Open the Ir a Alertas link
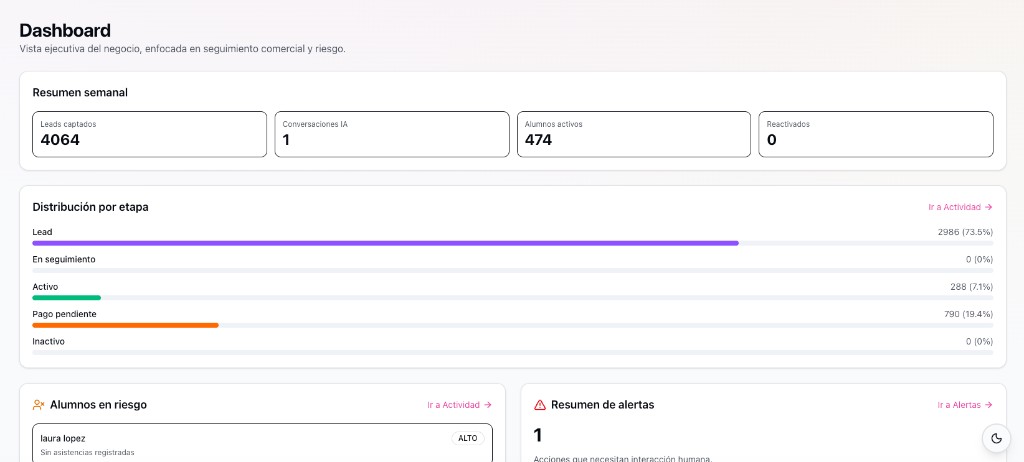Image resolution: width=1024 pixels, height=462 pixels. (964, 405)
